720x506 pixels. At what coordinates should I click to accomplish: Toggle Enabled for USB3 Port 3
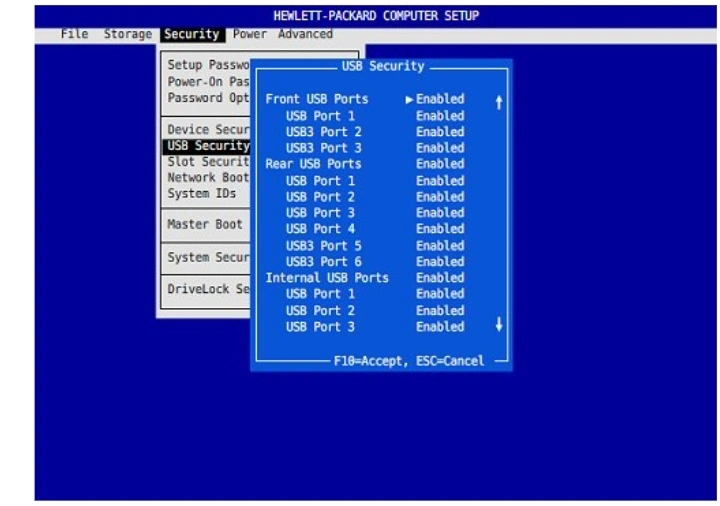click(440, 148)
